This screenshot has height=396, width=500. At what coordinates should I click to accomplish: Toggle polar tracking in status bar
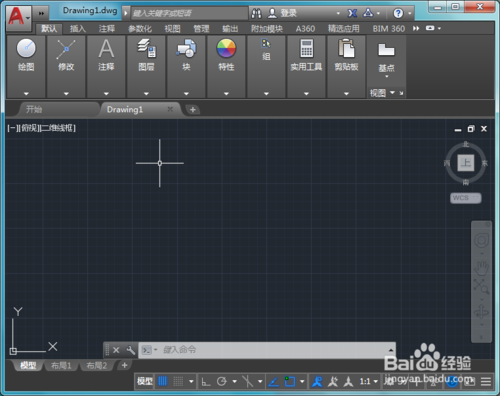click(221, 381)
